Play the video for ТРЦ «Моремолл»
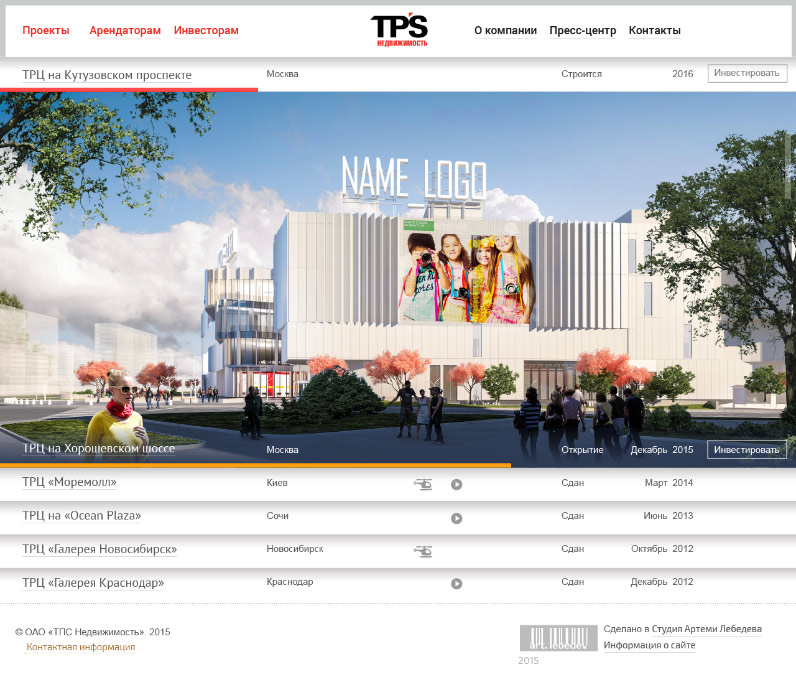796x700 pixels. pyautogui.click(x=456, y=485)
